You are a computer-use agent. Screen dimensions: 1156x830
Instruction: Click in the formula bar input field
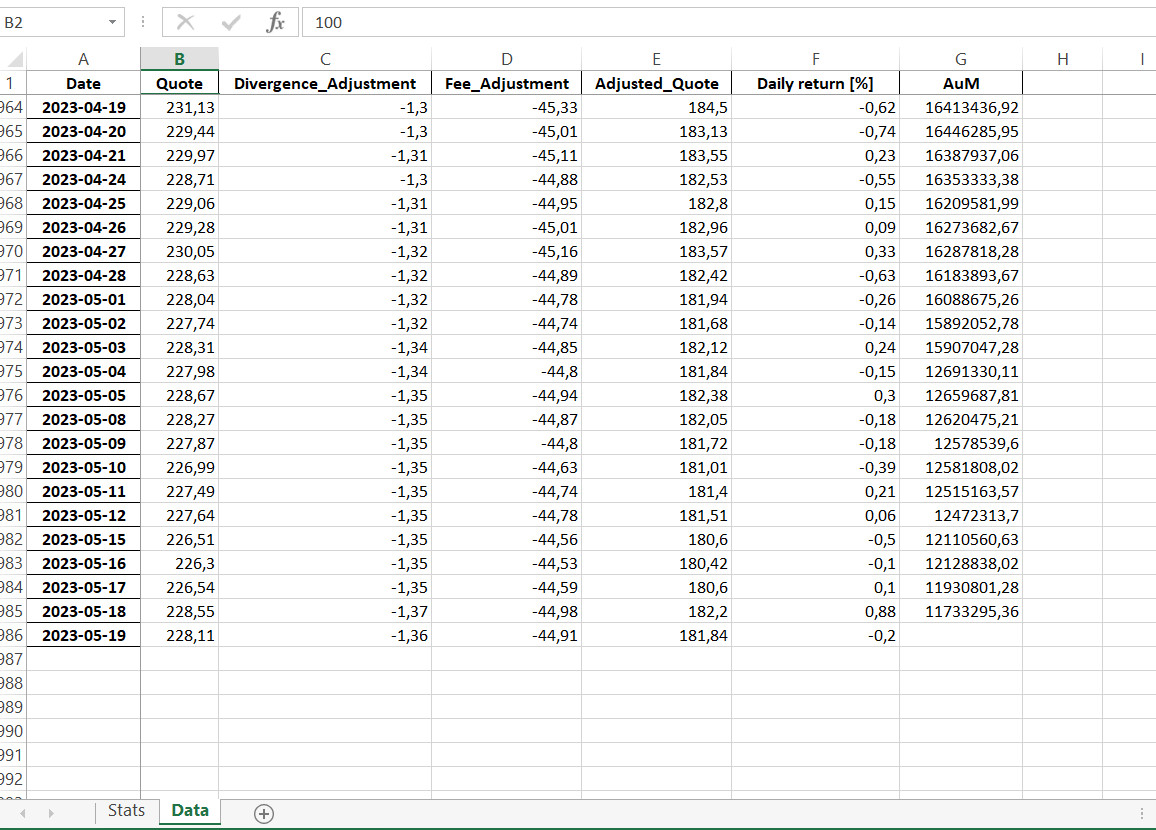(x=700, y=22)
